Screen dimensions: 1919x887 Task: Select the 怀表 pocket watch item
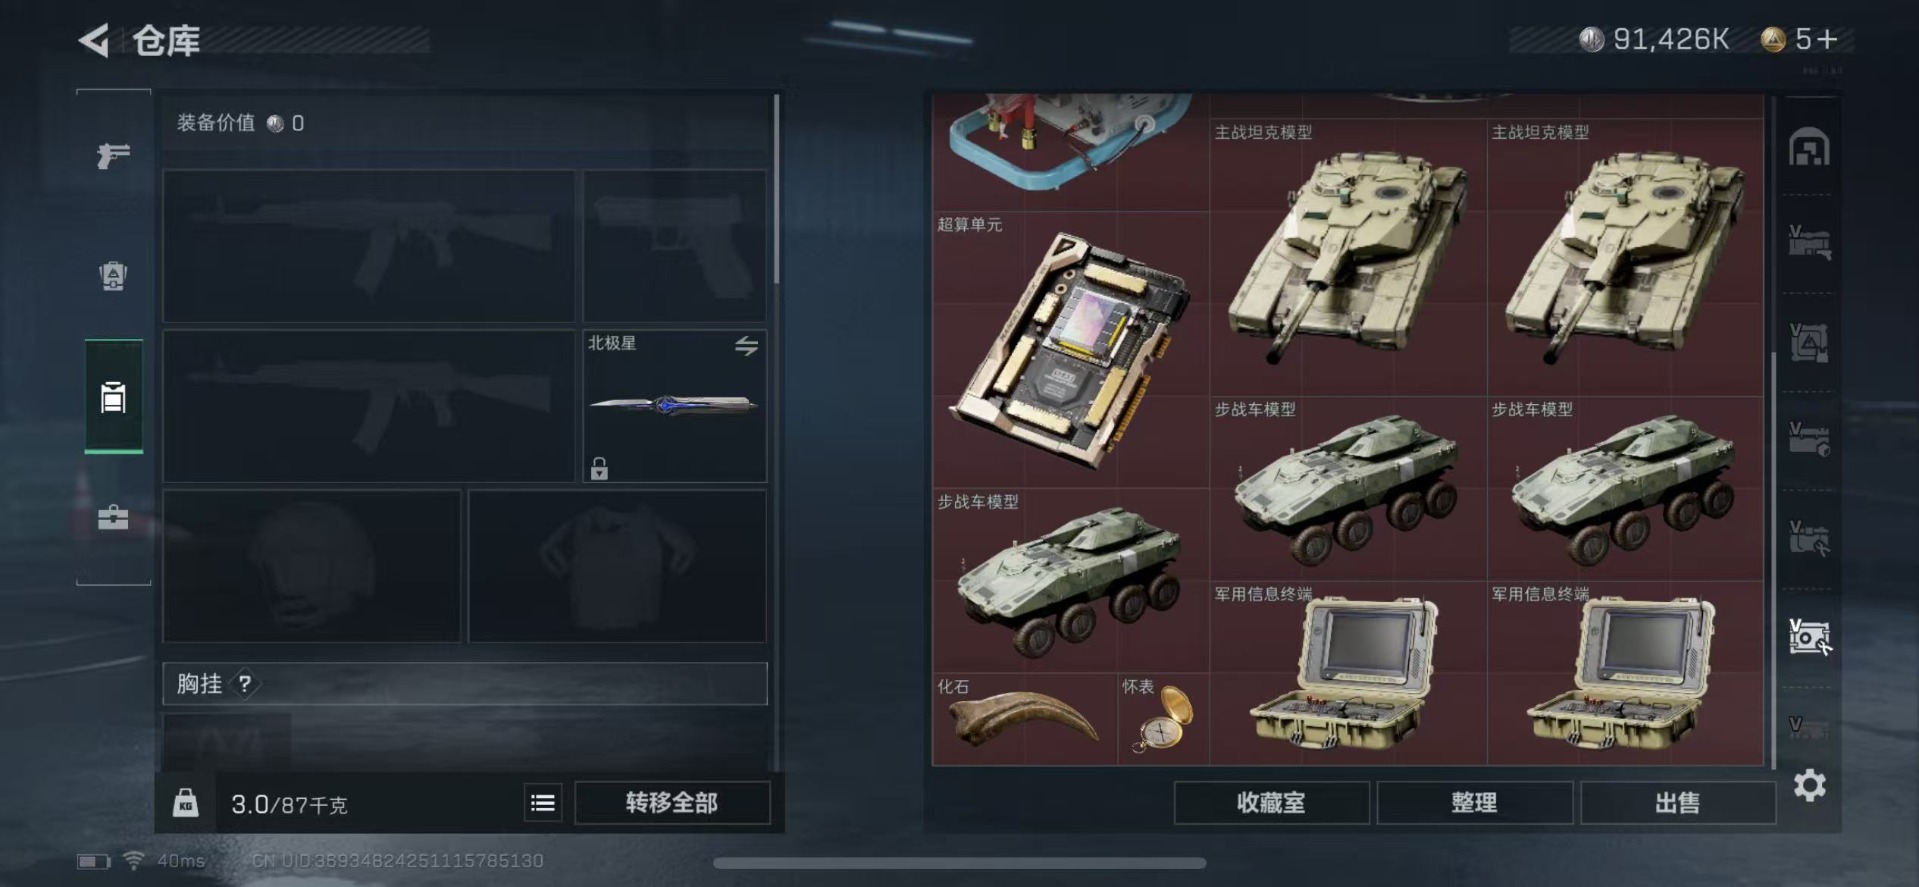point(1163,718)
